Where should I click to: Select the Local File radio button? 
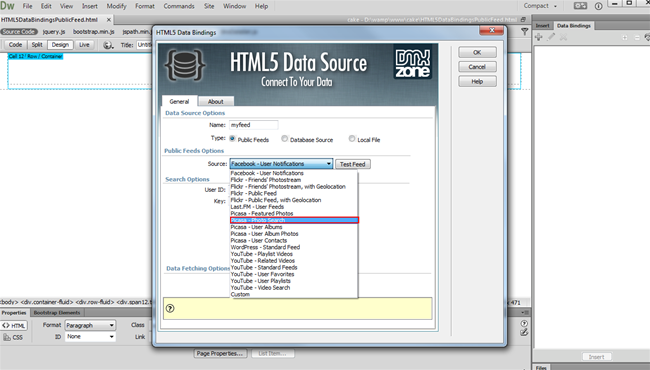352,138
